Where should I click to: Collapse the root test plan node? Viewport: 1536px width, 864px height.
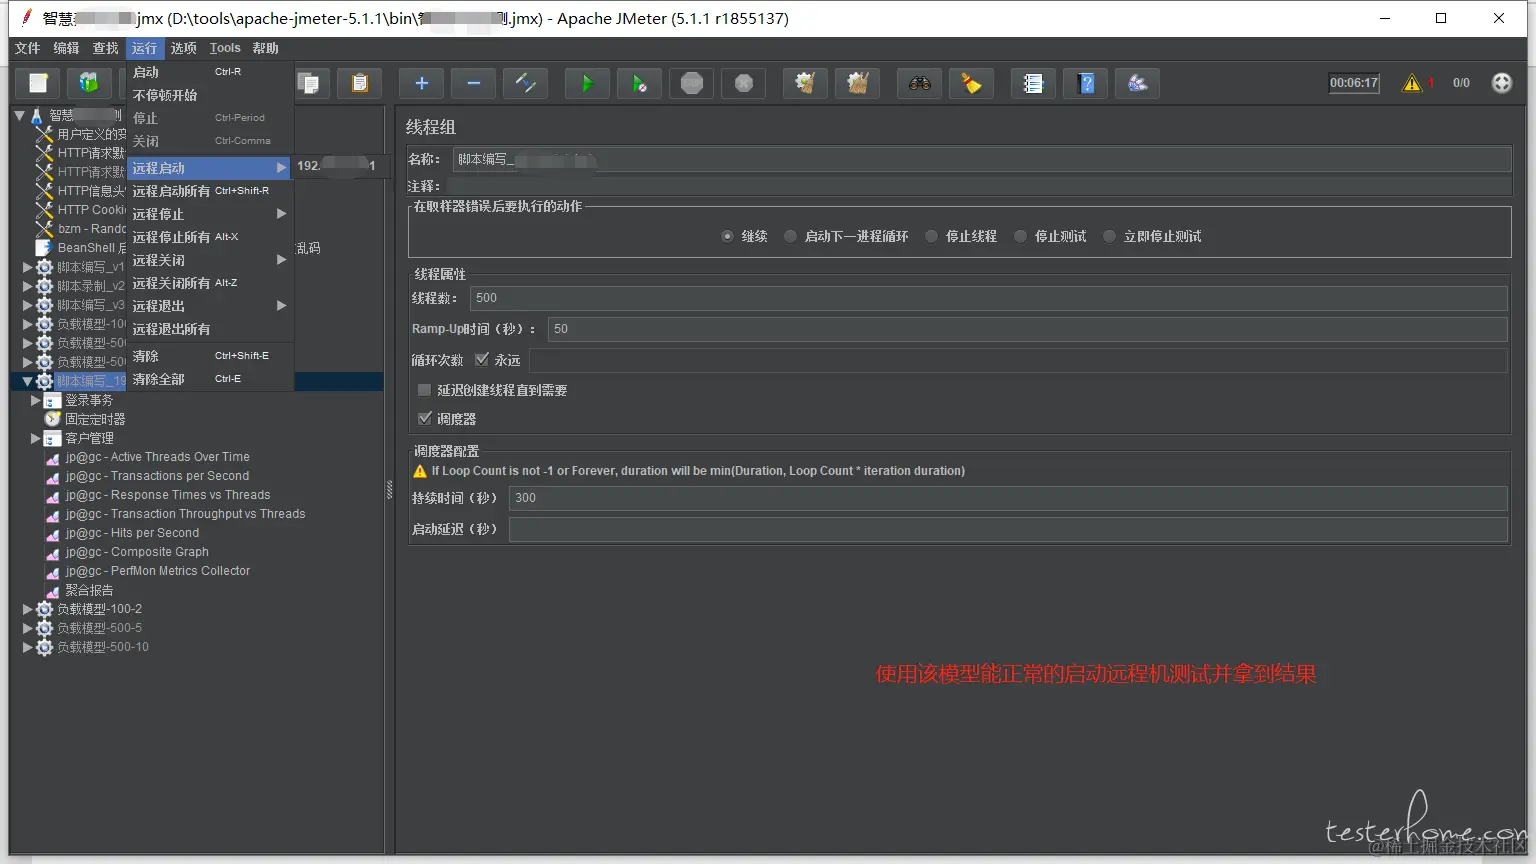click(x=19, y=116)
